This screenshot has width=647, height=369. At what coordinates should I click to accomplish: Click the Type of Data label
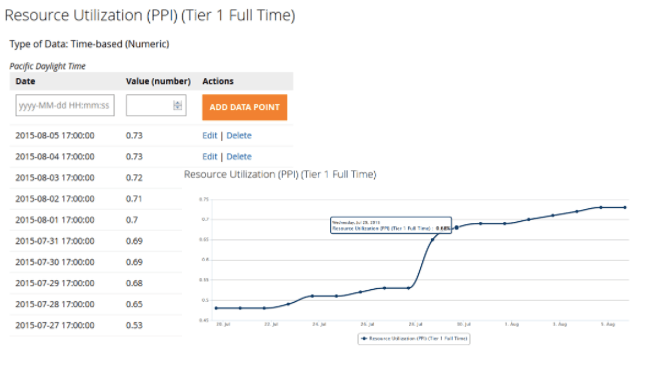coord(89,44)
